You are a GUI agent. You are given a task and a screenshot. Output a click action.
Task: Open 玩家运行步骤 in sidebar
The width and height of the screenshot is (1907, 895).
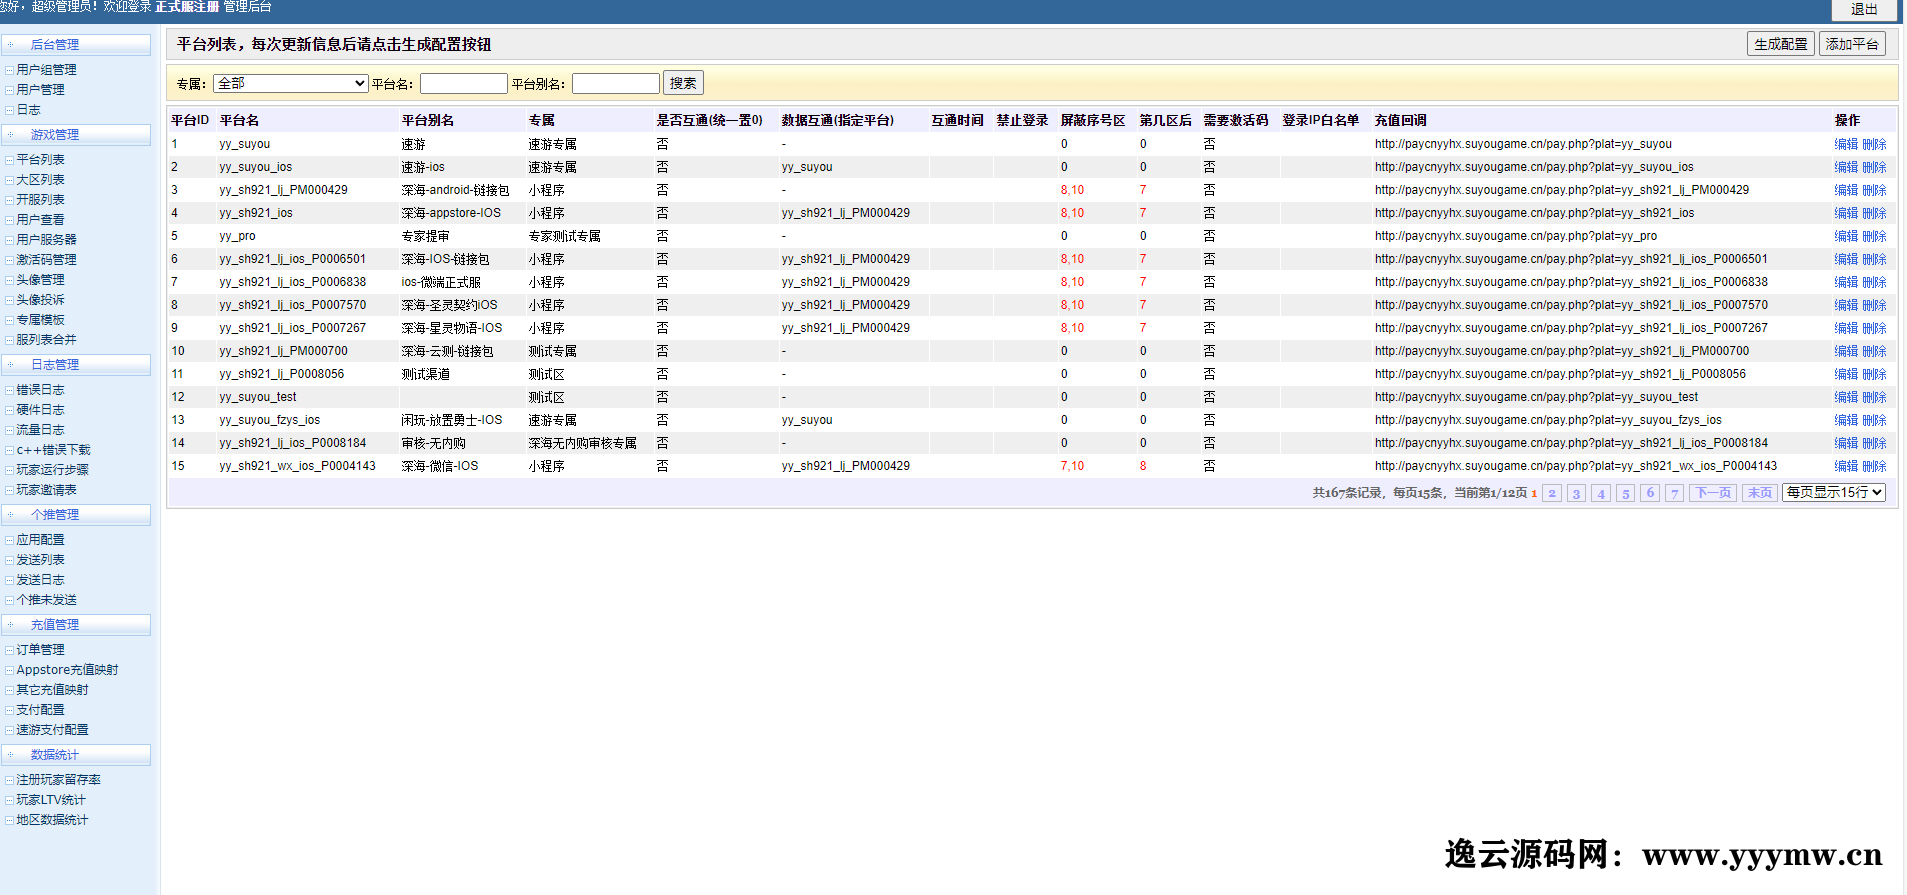coord(52,470)
